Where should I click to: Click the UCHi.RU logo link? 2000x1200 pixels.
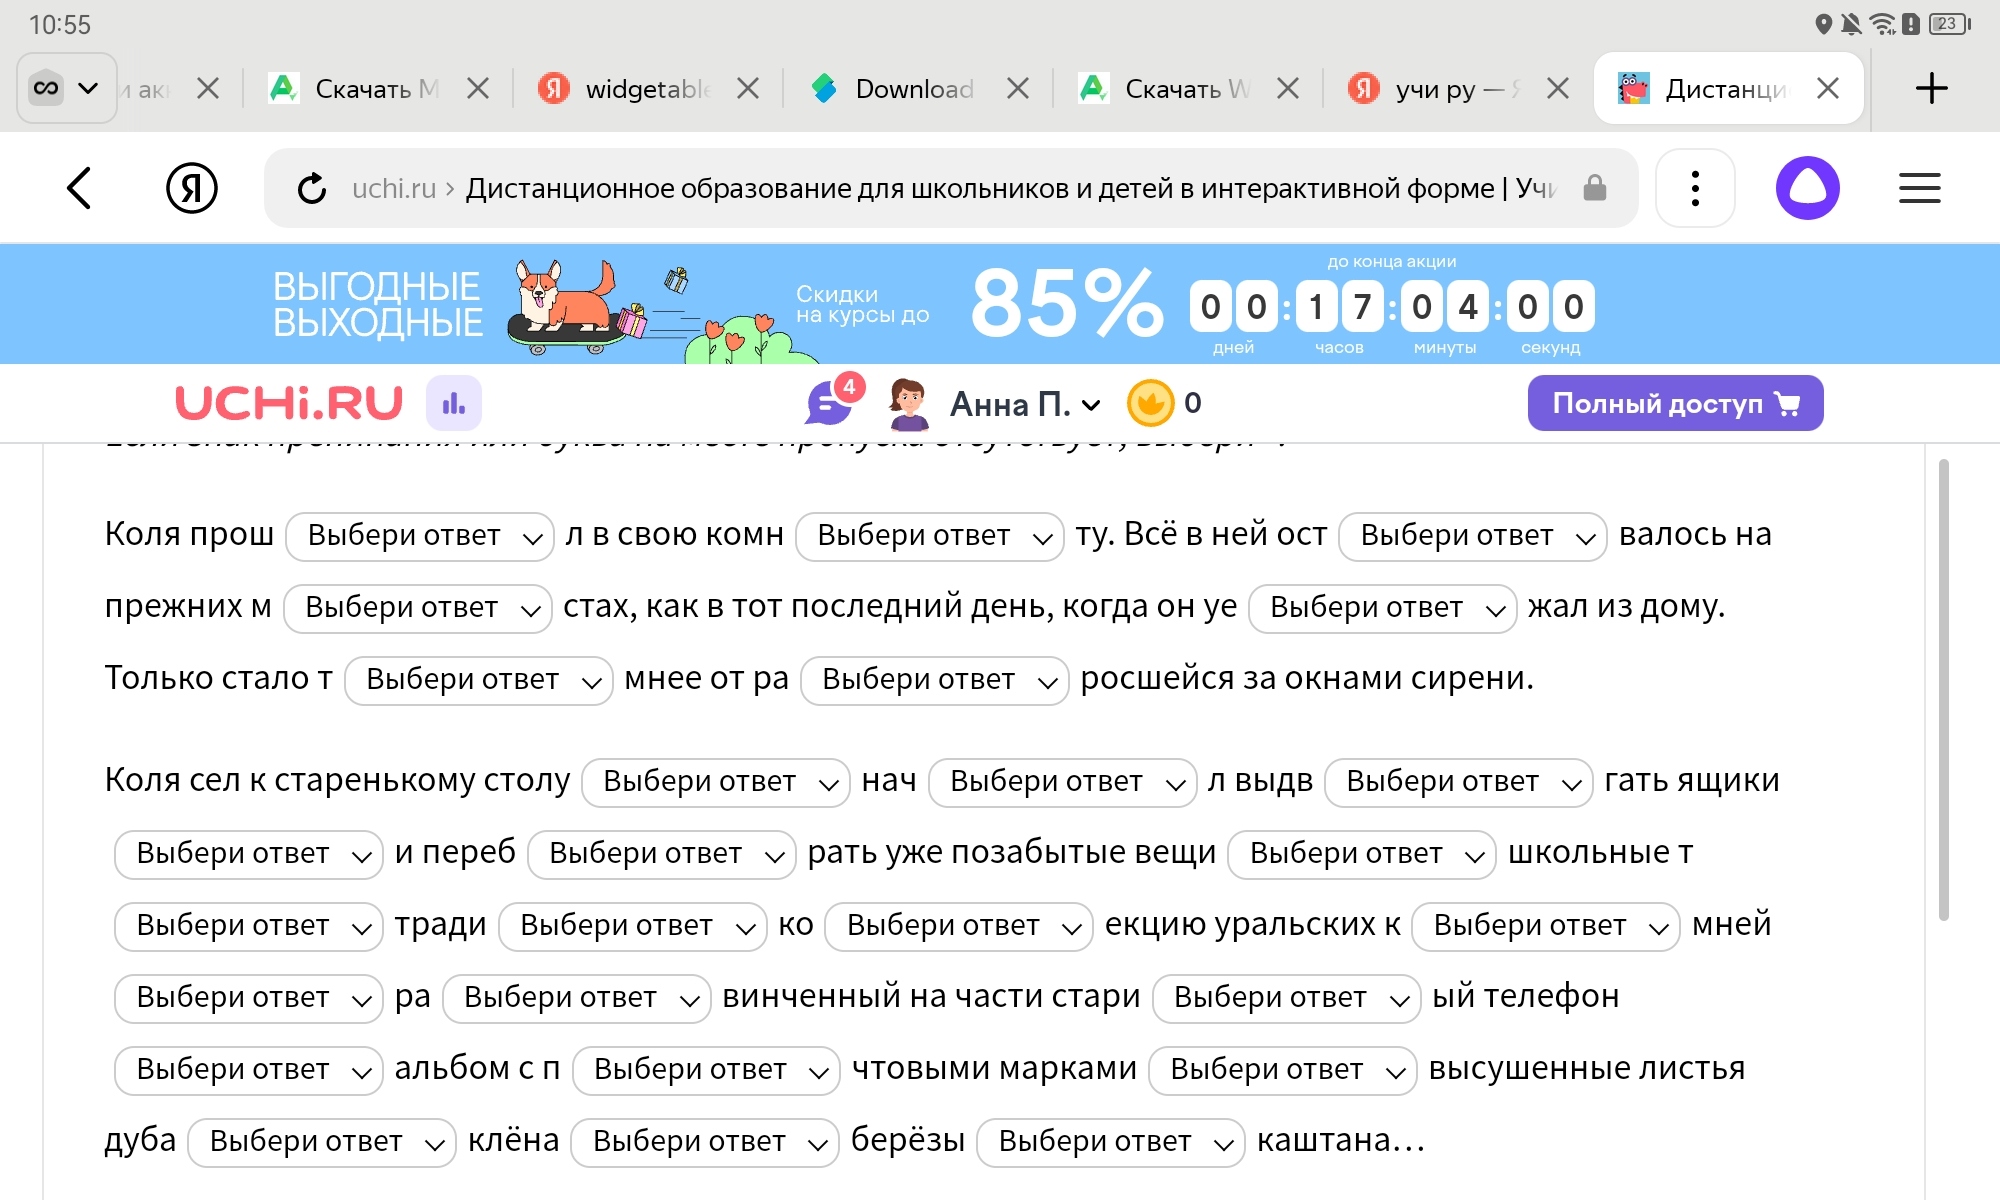pos(289,403)
